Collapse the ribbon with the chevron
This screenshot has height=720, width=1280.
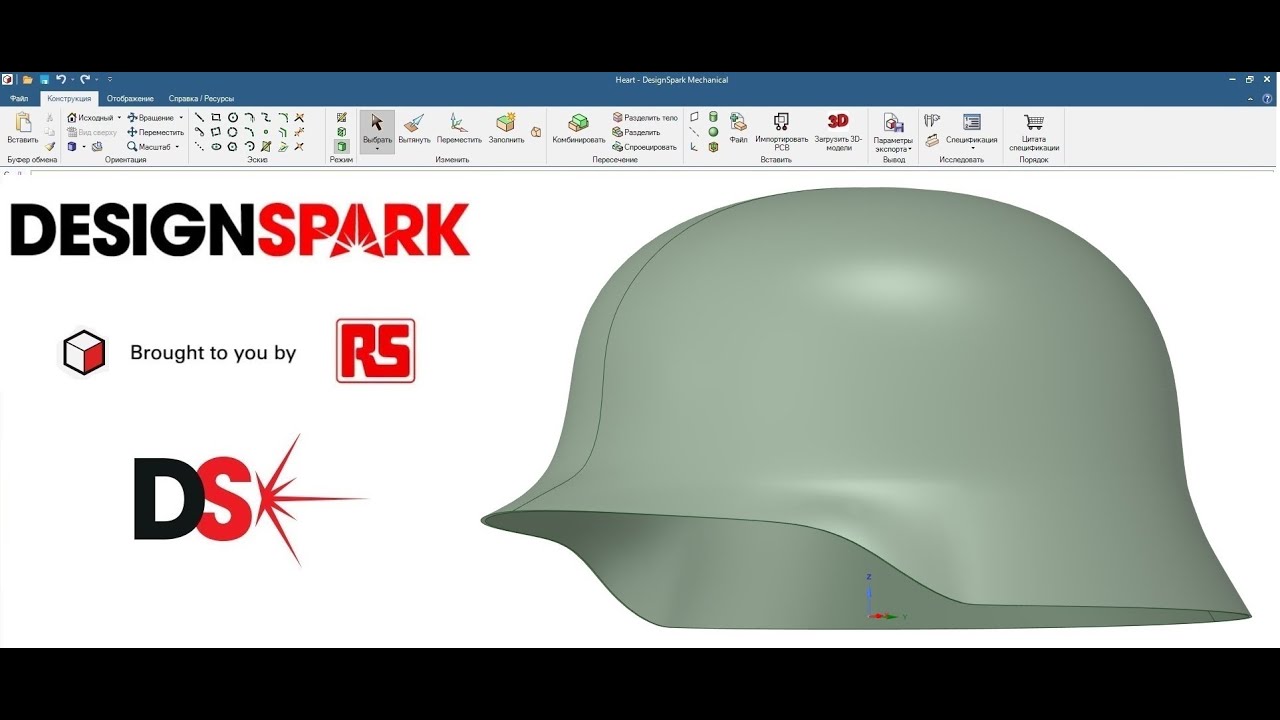pyautogui.click(x=1250, y=98)
